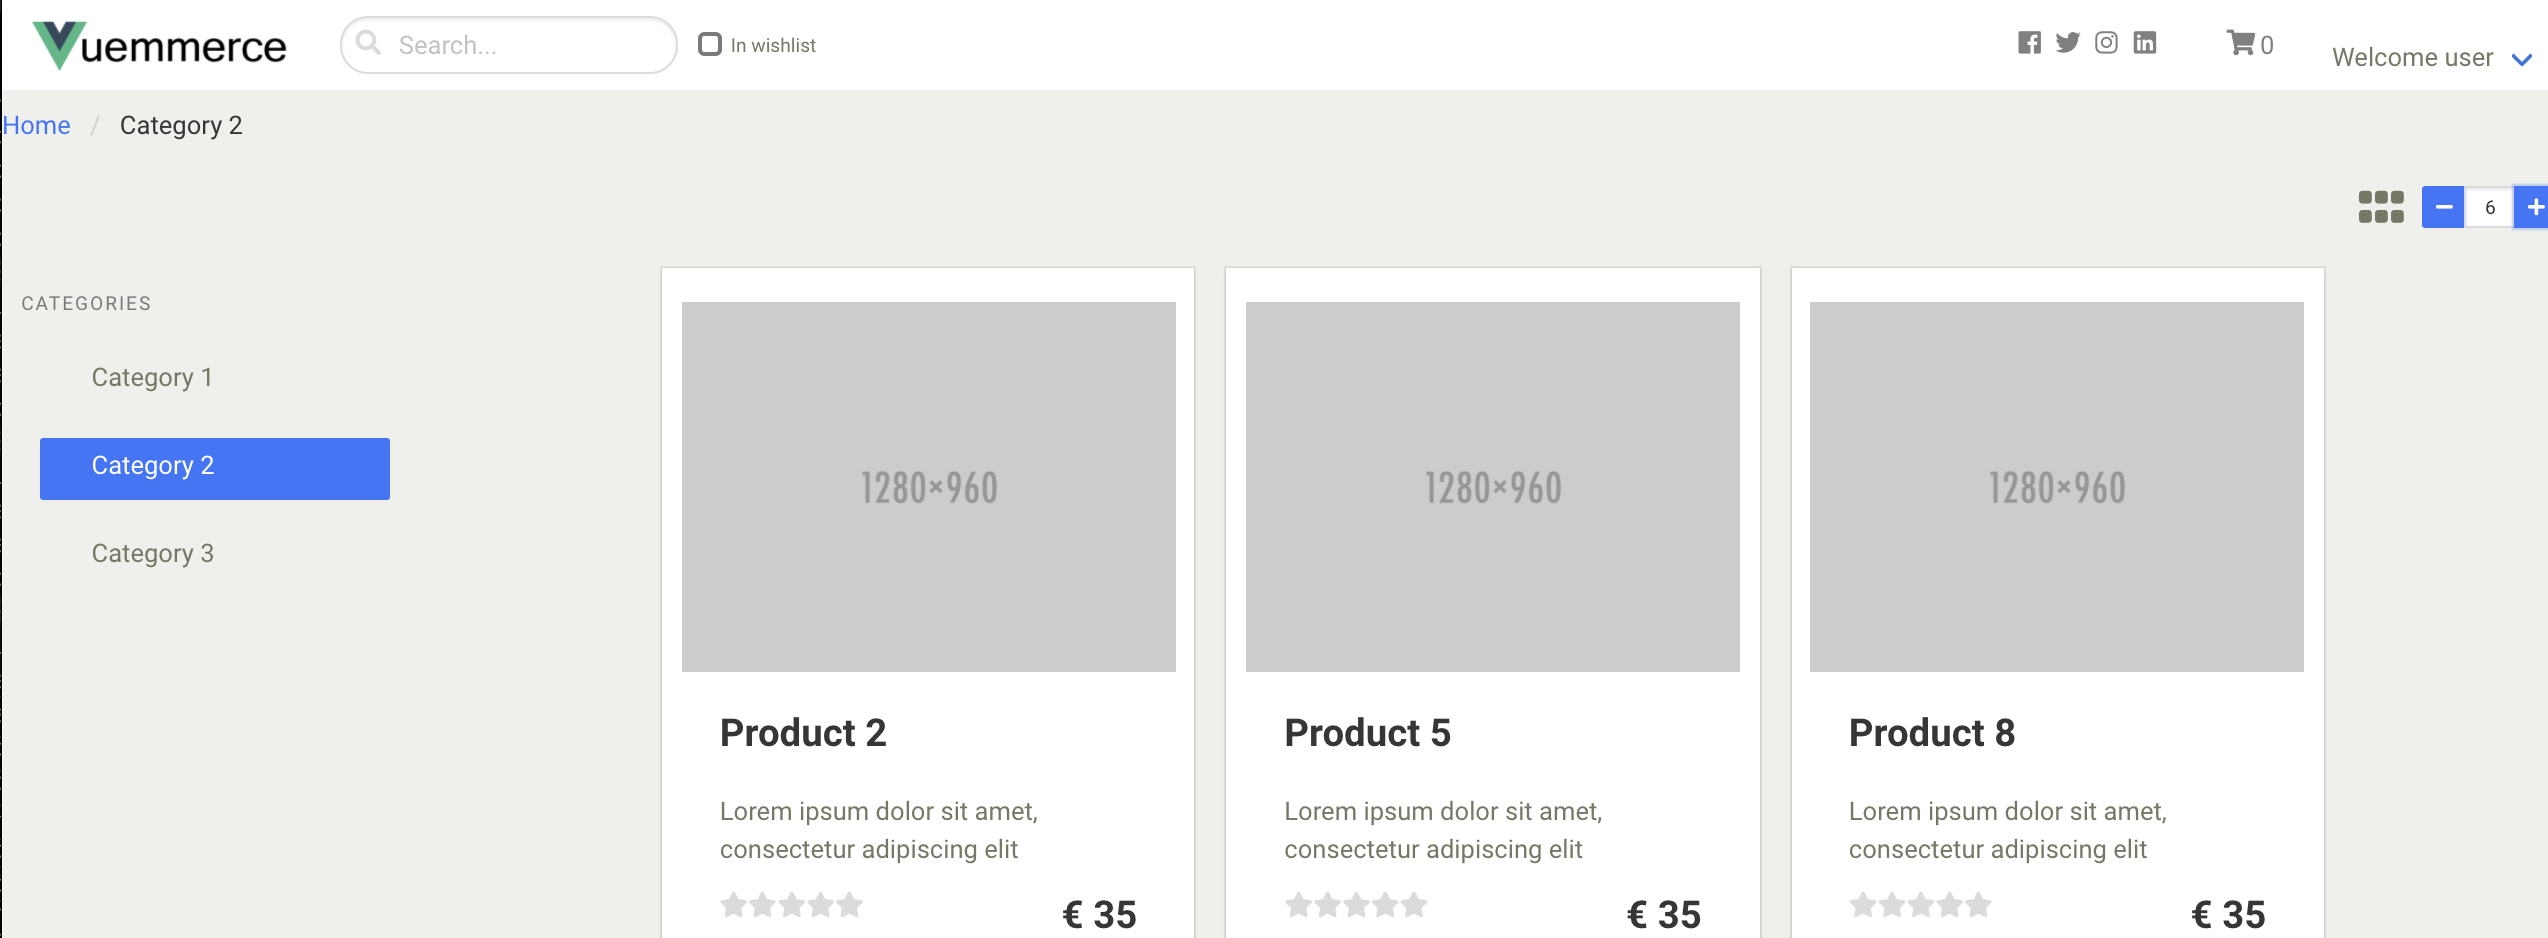Click the grid view layout icon
This screenshot has height=938, width=2548.
[2381, 207]
